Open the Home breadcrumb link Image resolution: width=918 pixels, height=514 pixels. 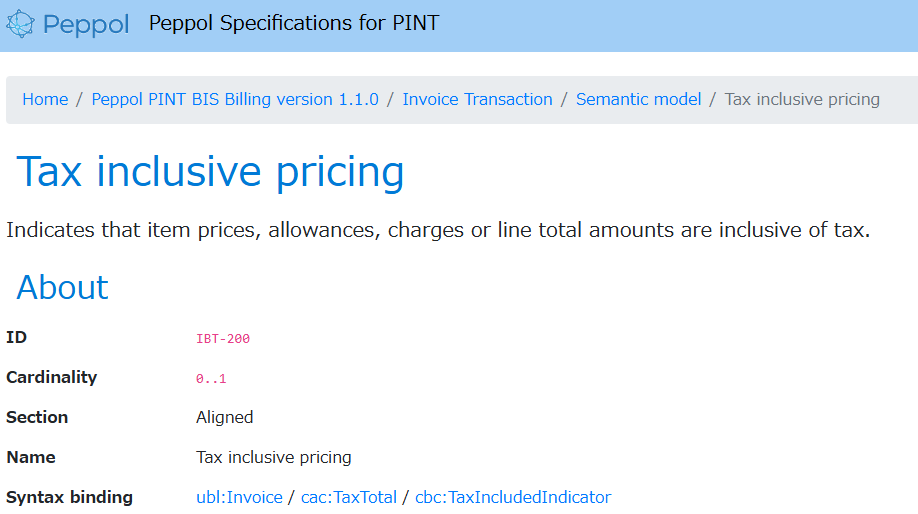click(x=45, y=100)
